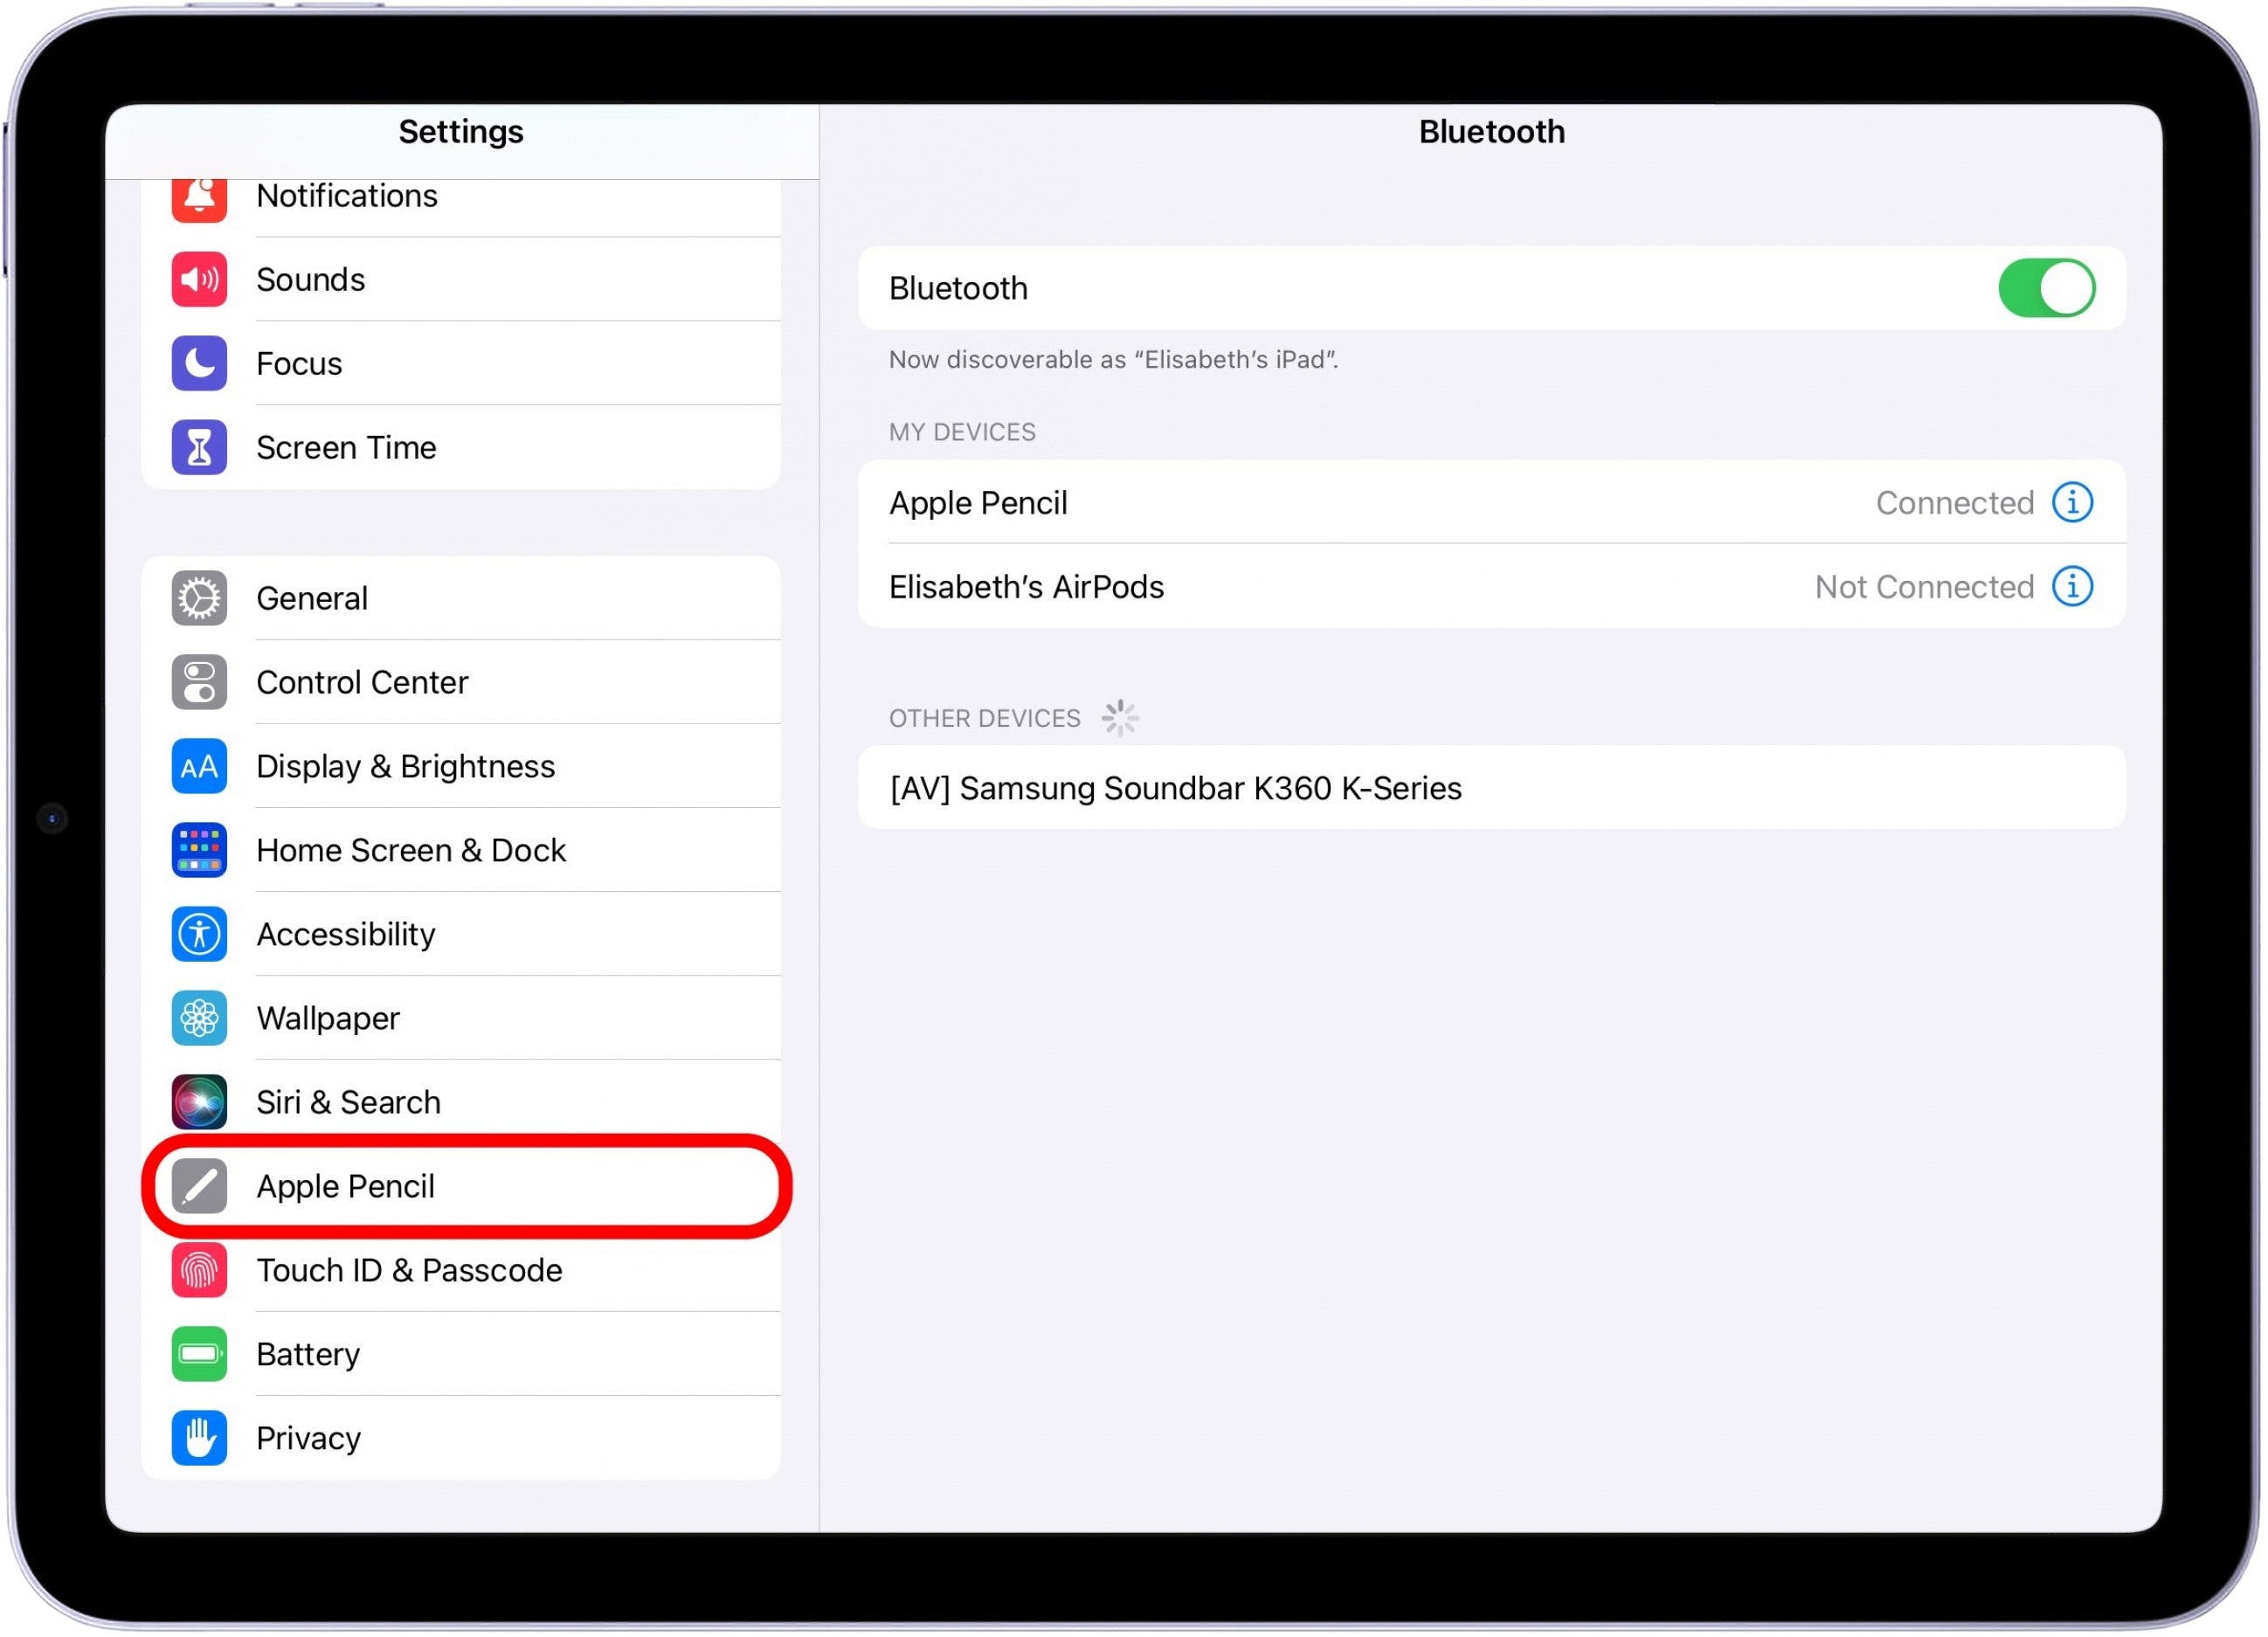The width and height of the screenshot is (2268, 1637).
Task: Open Control Center settings
Action: [x=461, y=682]
